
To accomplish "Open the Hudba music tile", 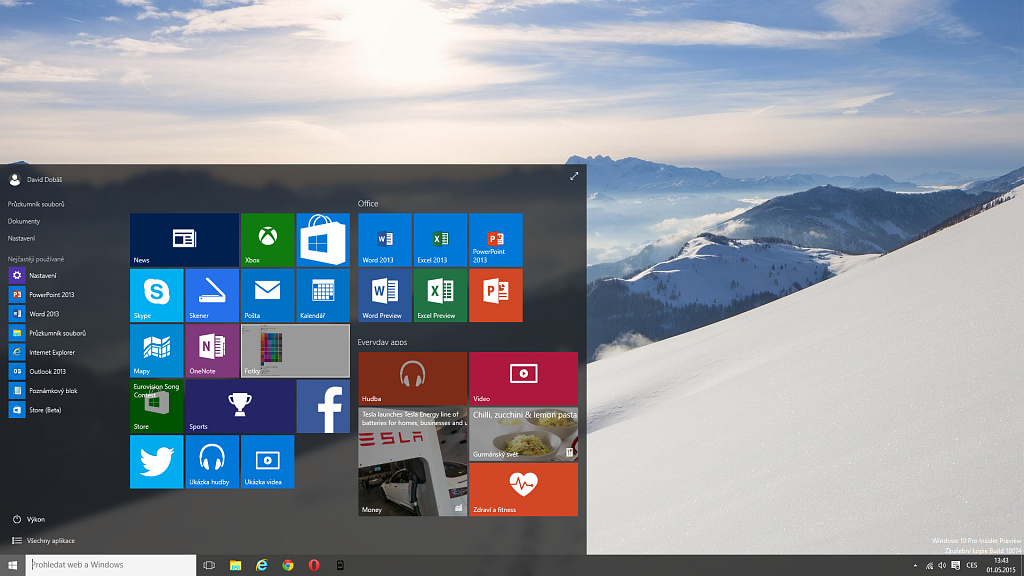I will coord(412,379).
